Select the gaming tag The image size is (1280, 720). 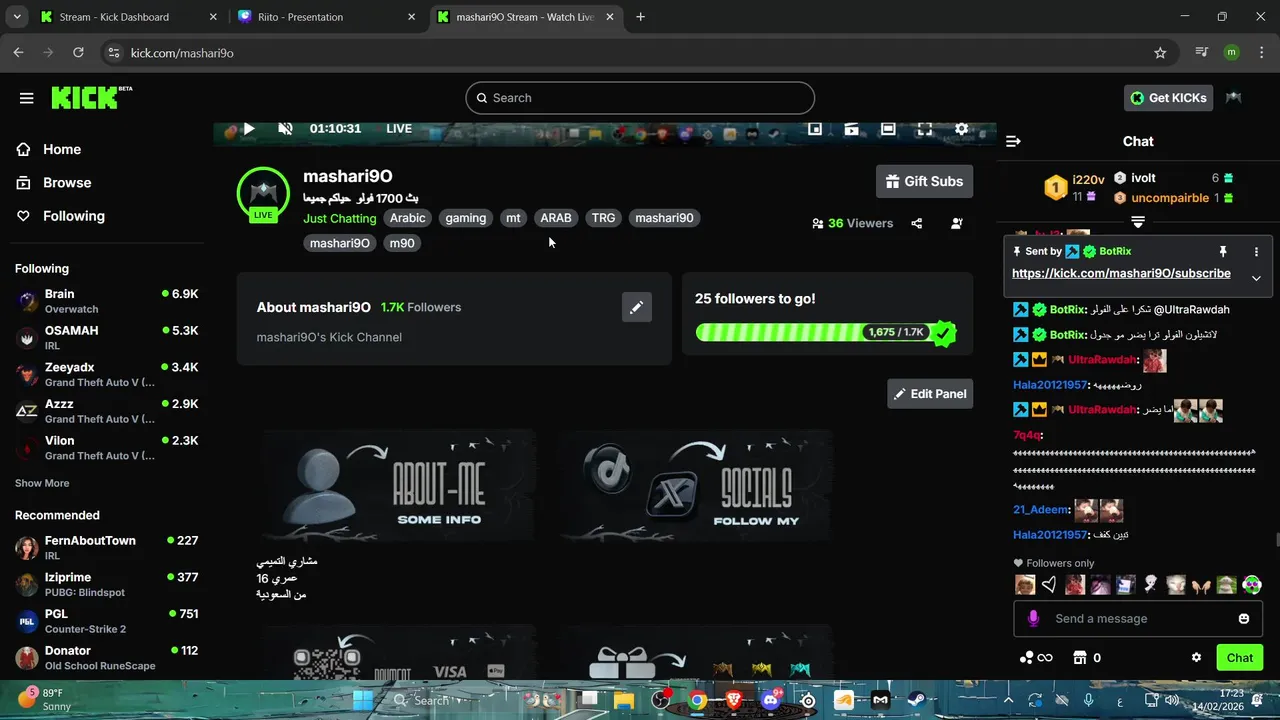pos(466,218)
